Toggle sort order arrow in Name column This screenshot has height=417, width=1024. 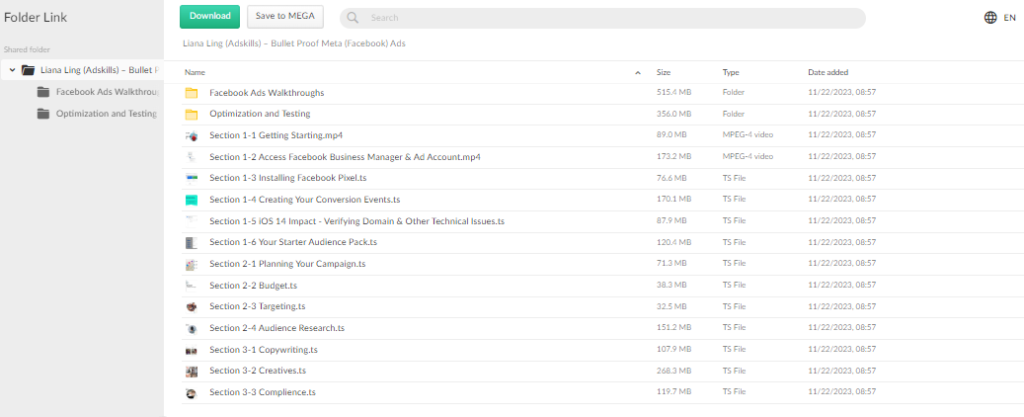(x=638, y=73)
